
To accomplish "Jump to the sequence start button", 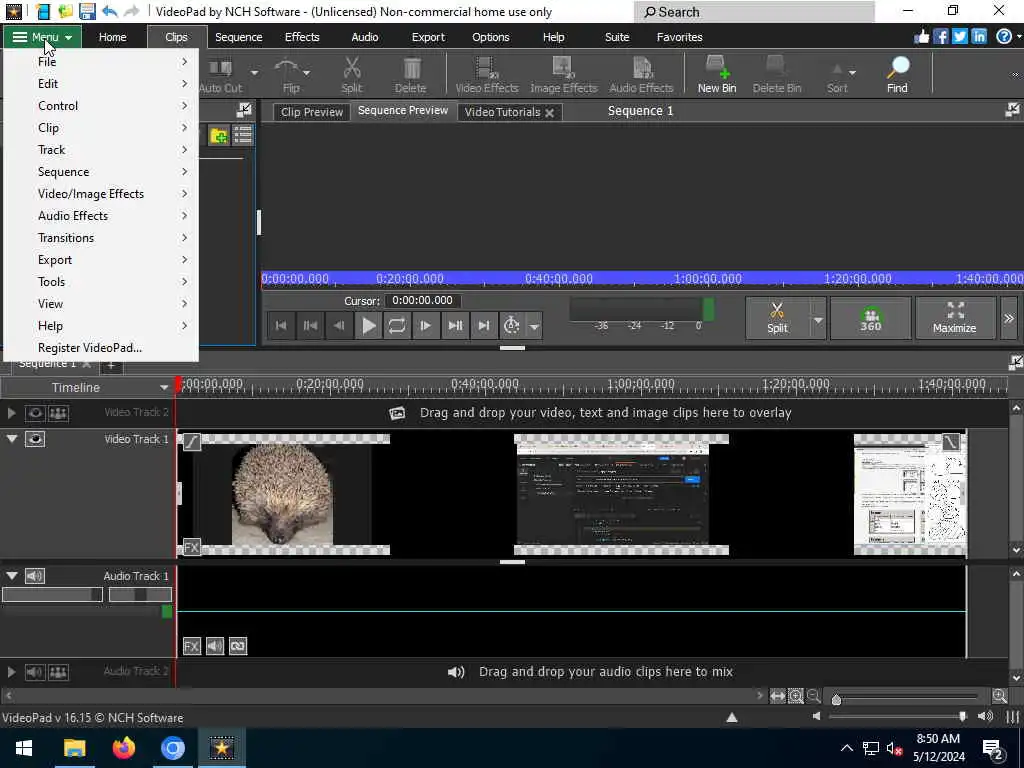I will tap(281, 325).
